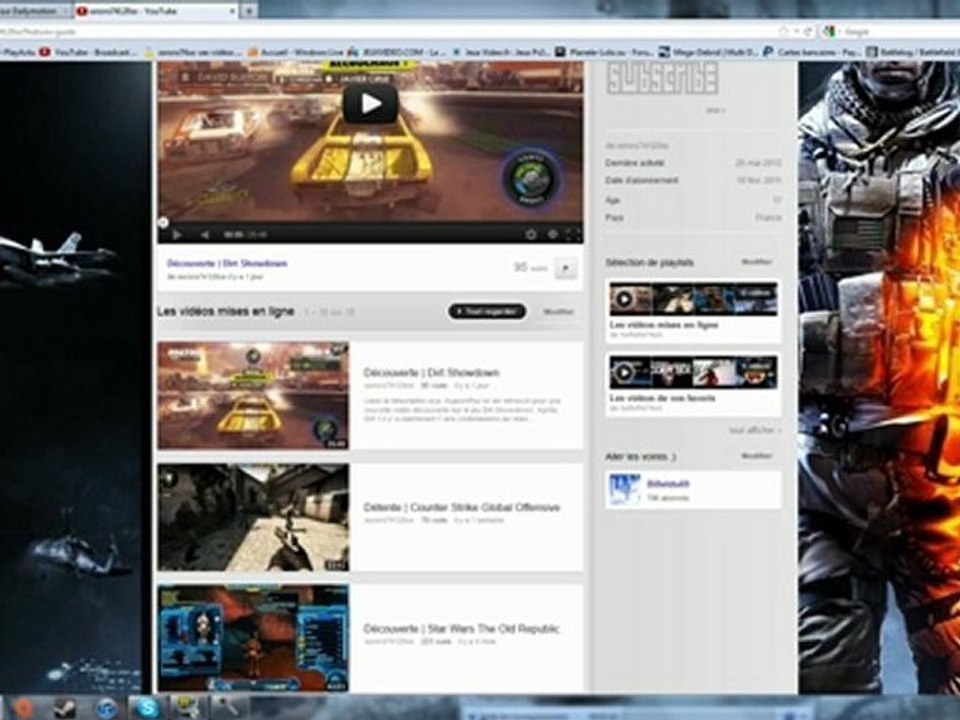
Task: Open 'Découverte | Star Wars The Old Republic' title
Action: (461, 628)
